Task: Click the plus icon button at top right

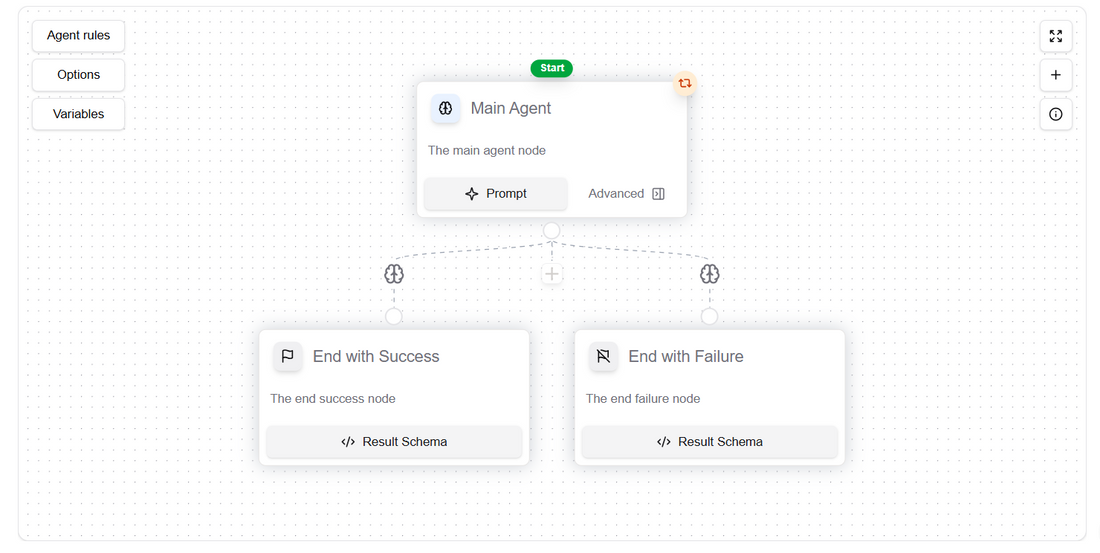Action: (1056, 75)
